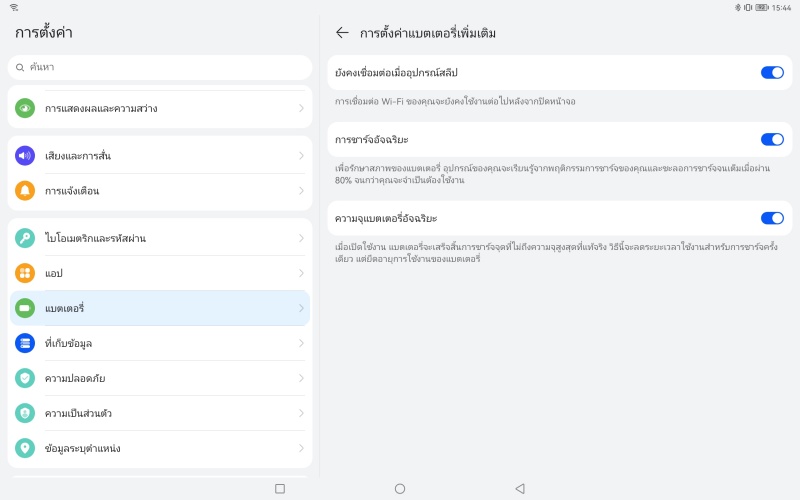The image size is (800, 500).
Task: Tap the battery level status icon
Action: 762,7
